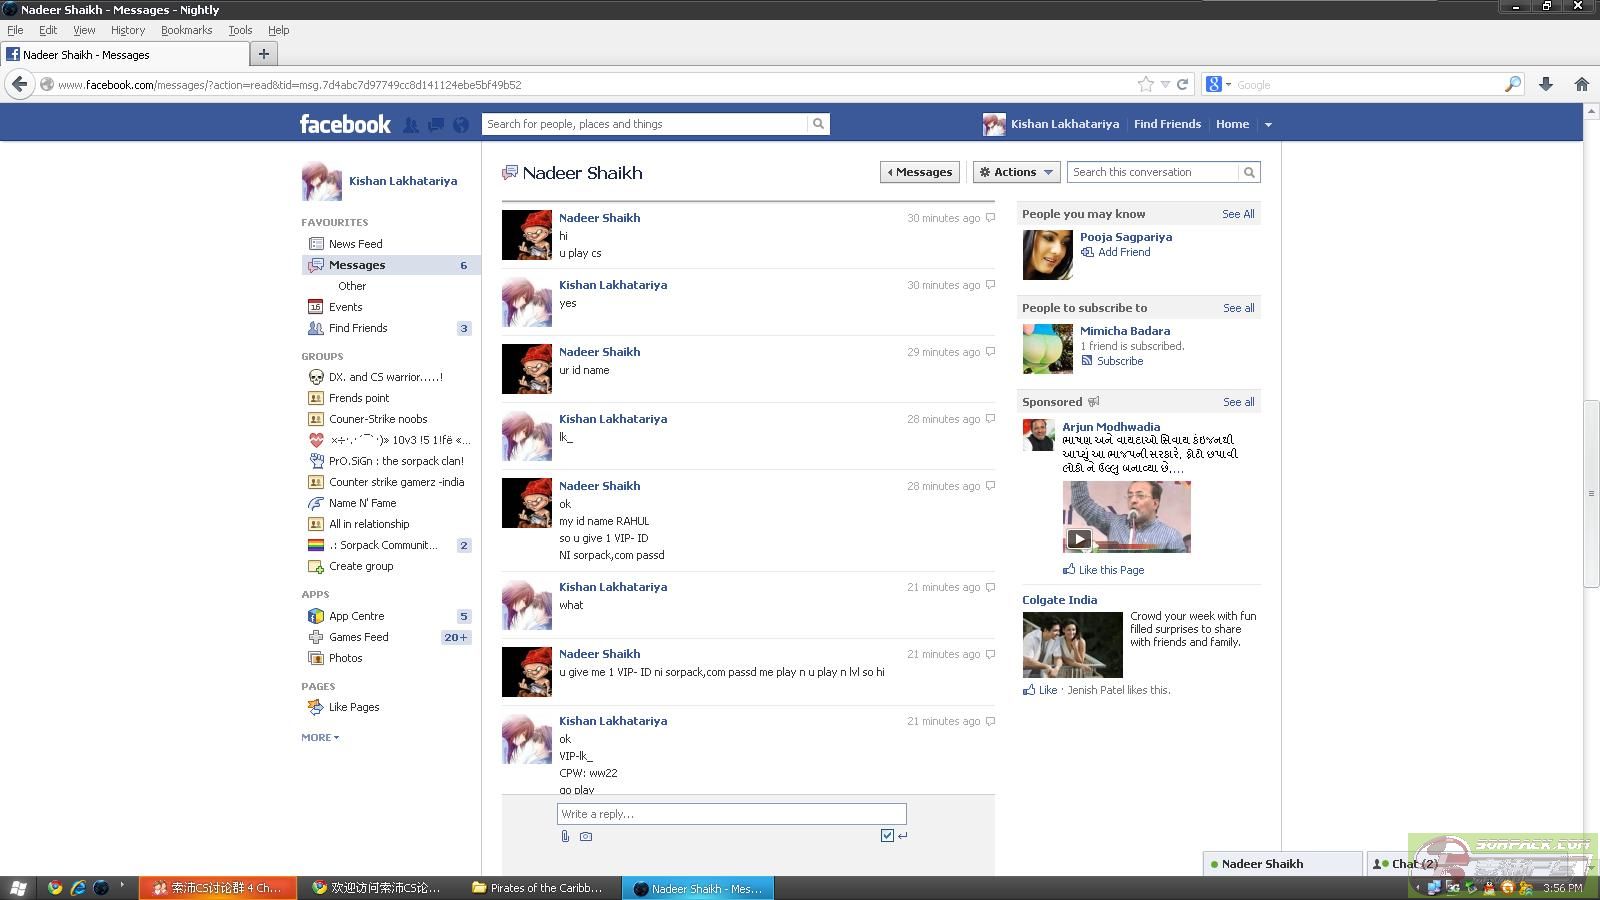Play the sponsored Arjun Modhwadia video

pos(1078,539)
